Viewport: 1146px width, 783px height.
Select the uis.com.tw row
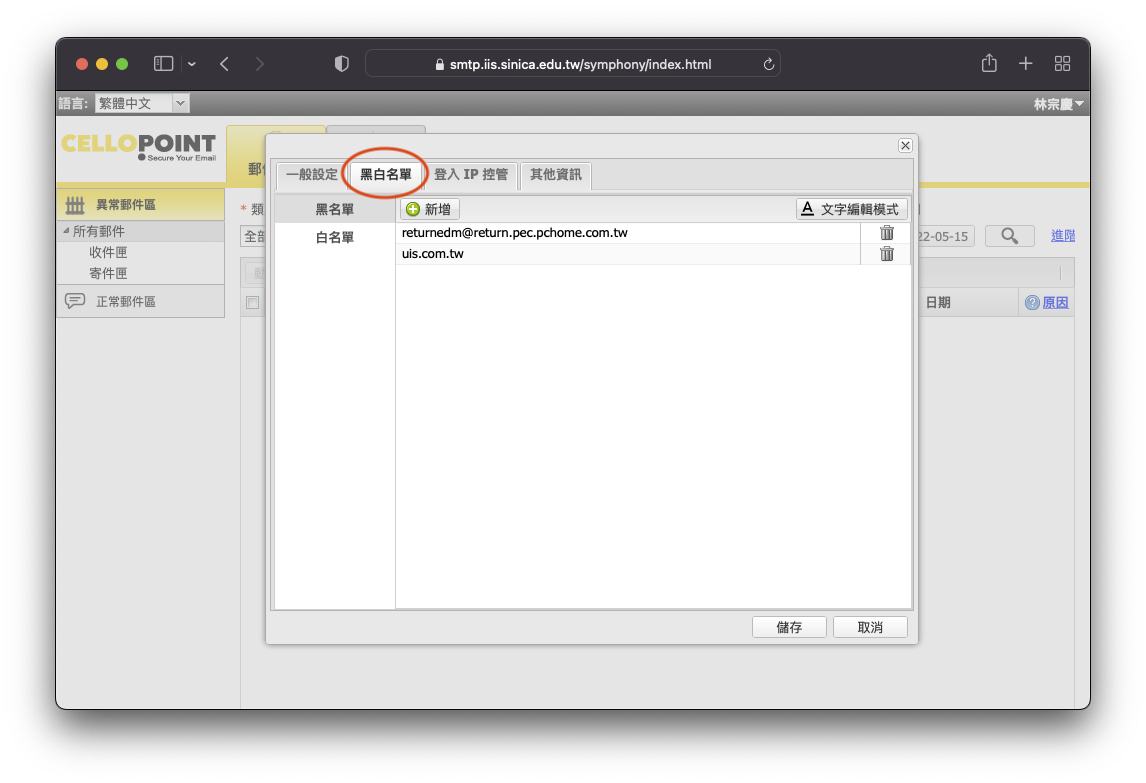pyautogui.click(x=629, y=254)
